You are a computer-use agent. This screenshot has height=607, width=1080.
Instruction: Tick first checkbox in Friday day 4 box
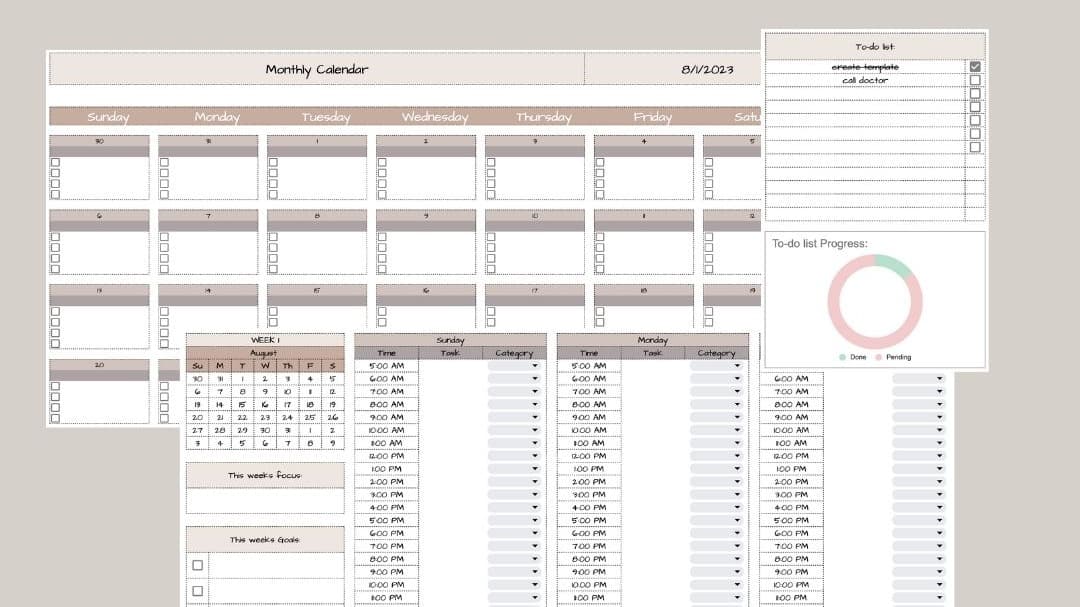click(x=599, y=163)
